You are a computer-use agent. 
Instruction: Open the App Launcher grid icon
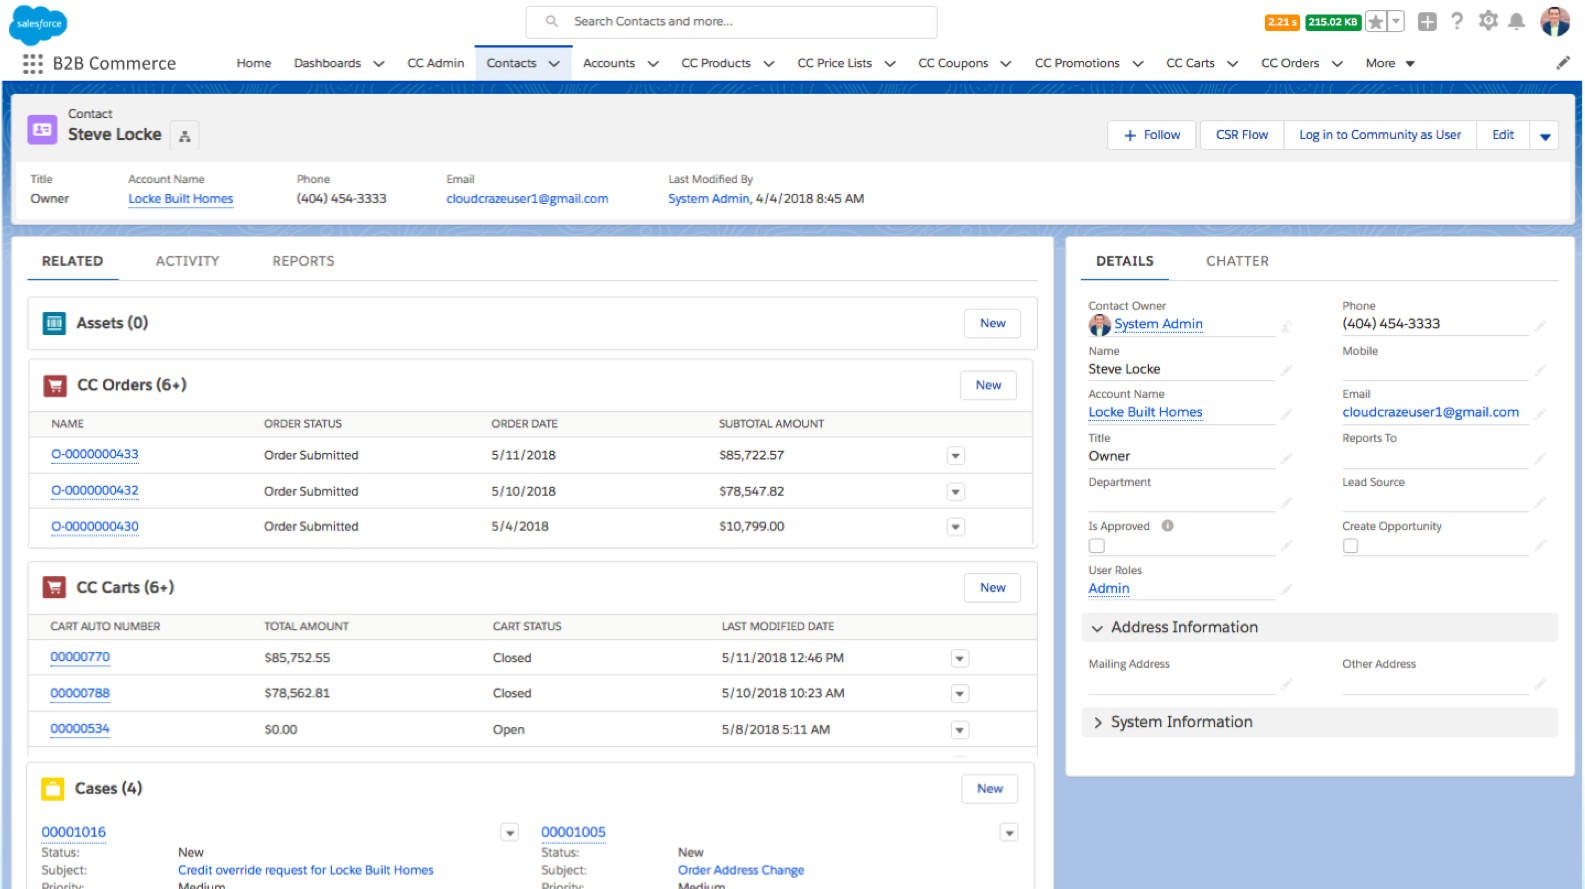33,63
